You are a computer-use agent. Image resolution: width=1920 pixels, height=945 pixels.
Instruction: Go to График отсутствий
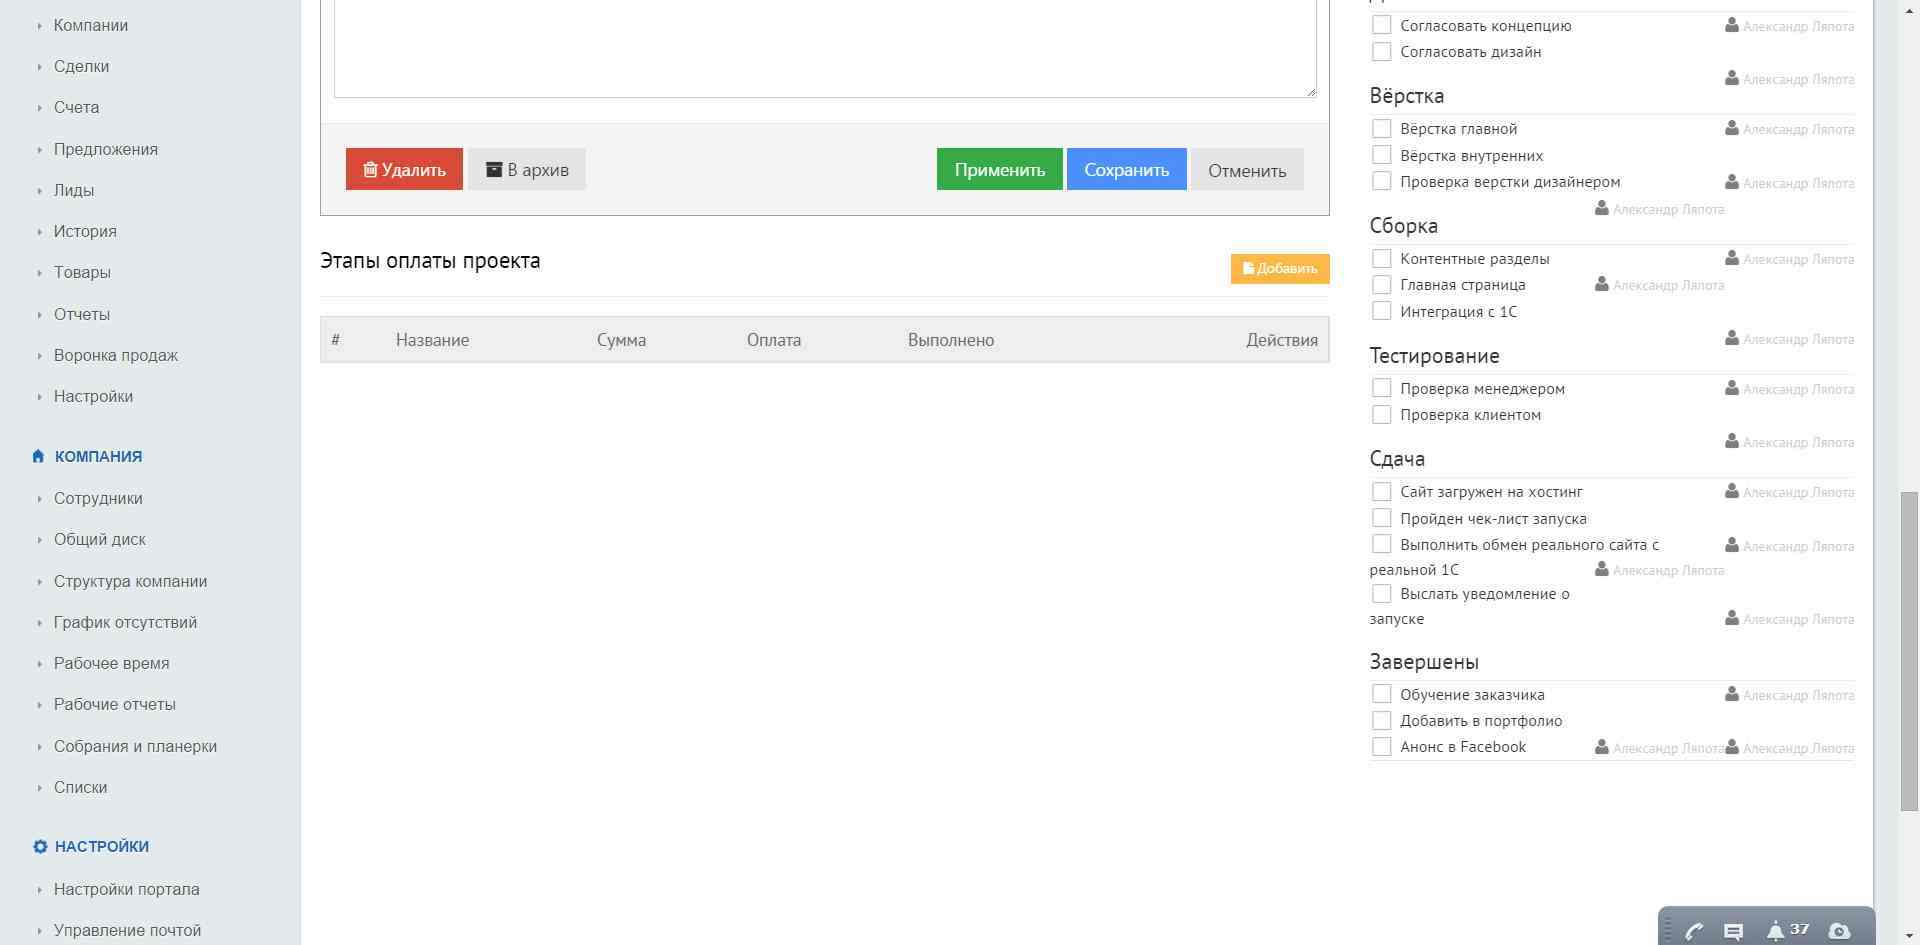pyautogui.click(x=125, y=622)
